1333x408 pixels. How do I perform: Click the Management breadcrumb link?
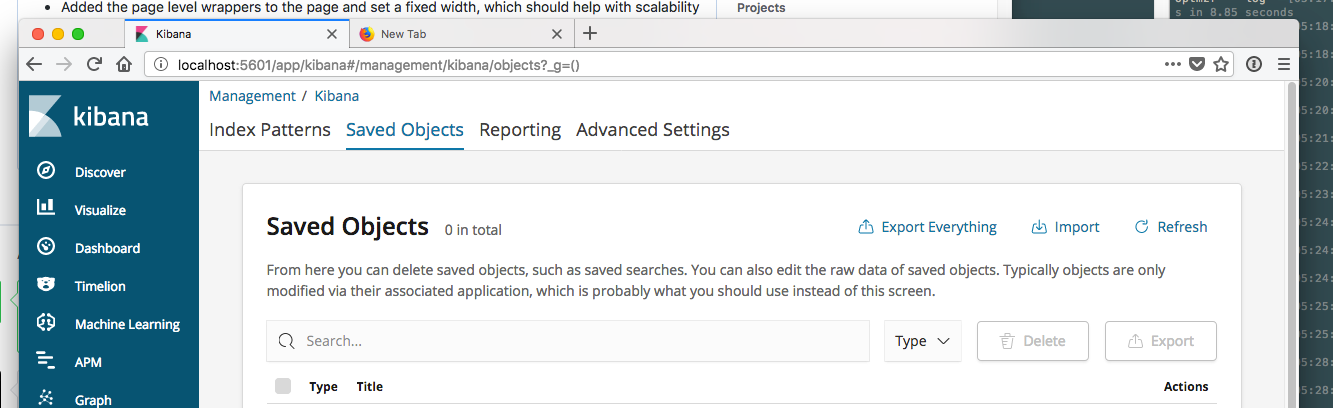click(x=252, y=96)
